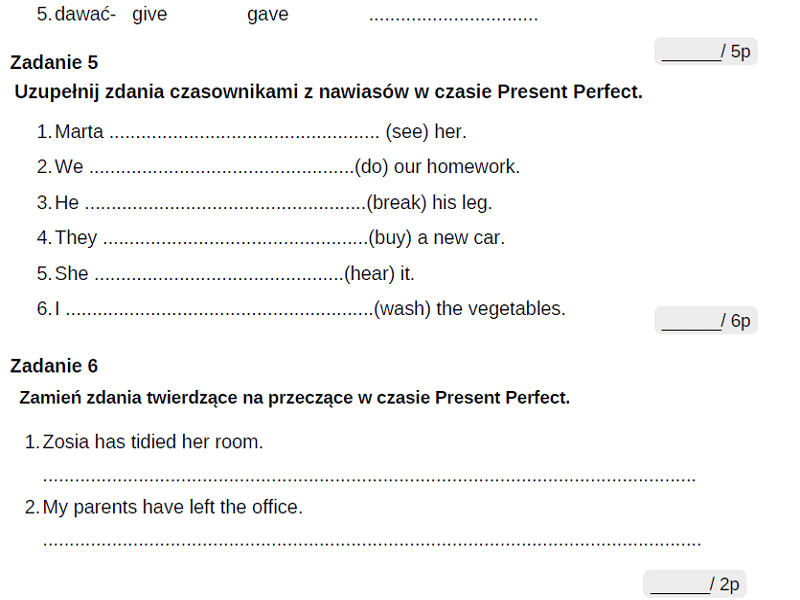The width and height of the screenshot is (800, 600).
Task: Click the sentence 'Zosia has tidied her room.'
Action: [x=153, y=442]
